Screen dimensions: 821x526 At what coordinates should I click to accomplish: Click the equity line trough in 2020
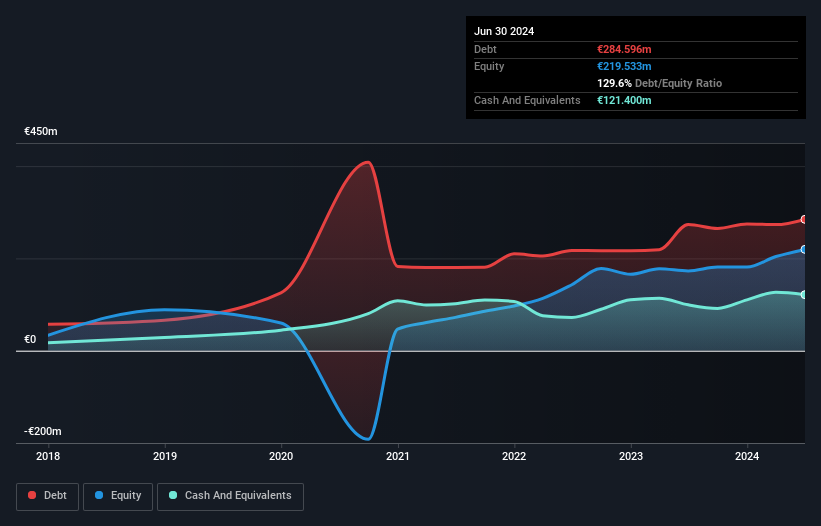click(368, 439)
